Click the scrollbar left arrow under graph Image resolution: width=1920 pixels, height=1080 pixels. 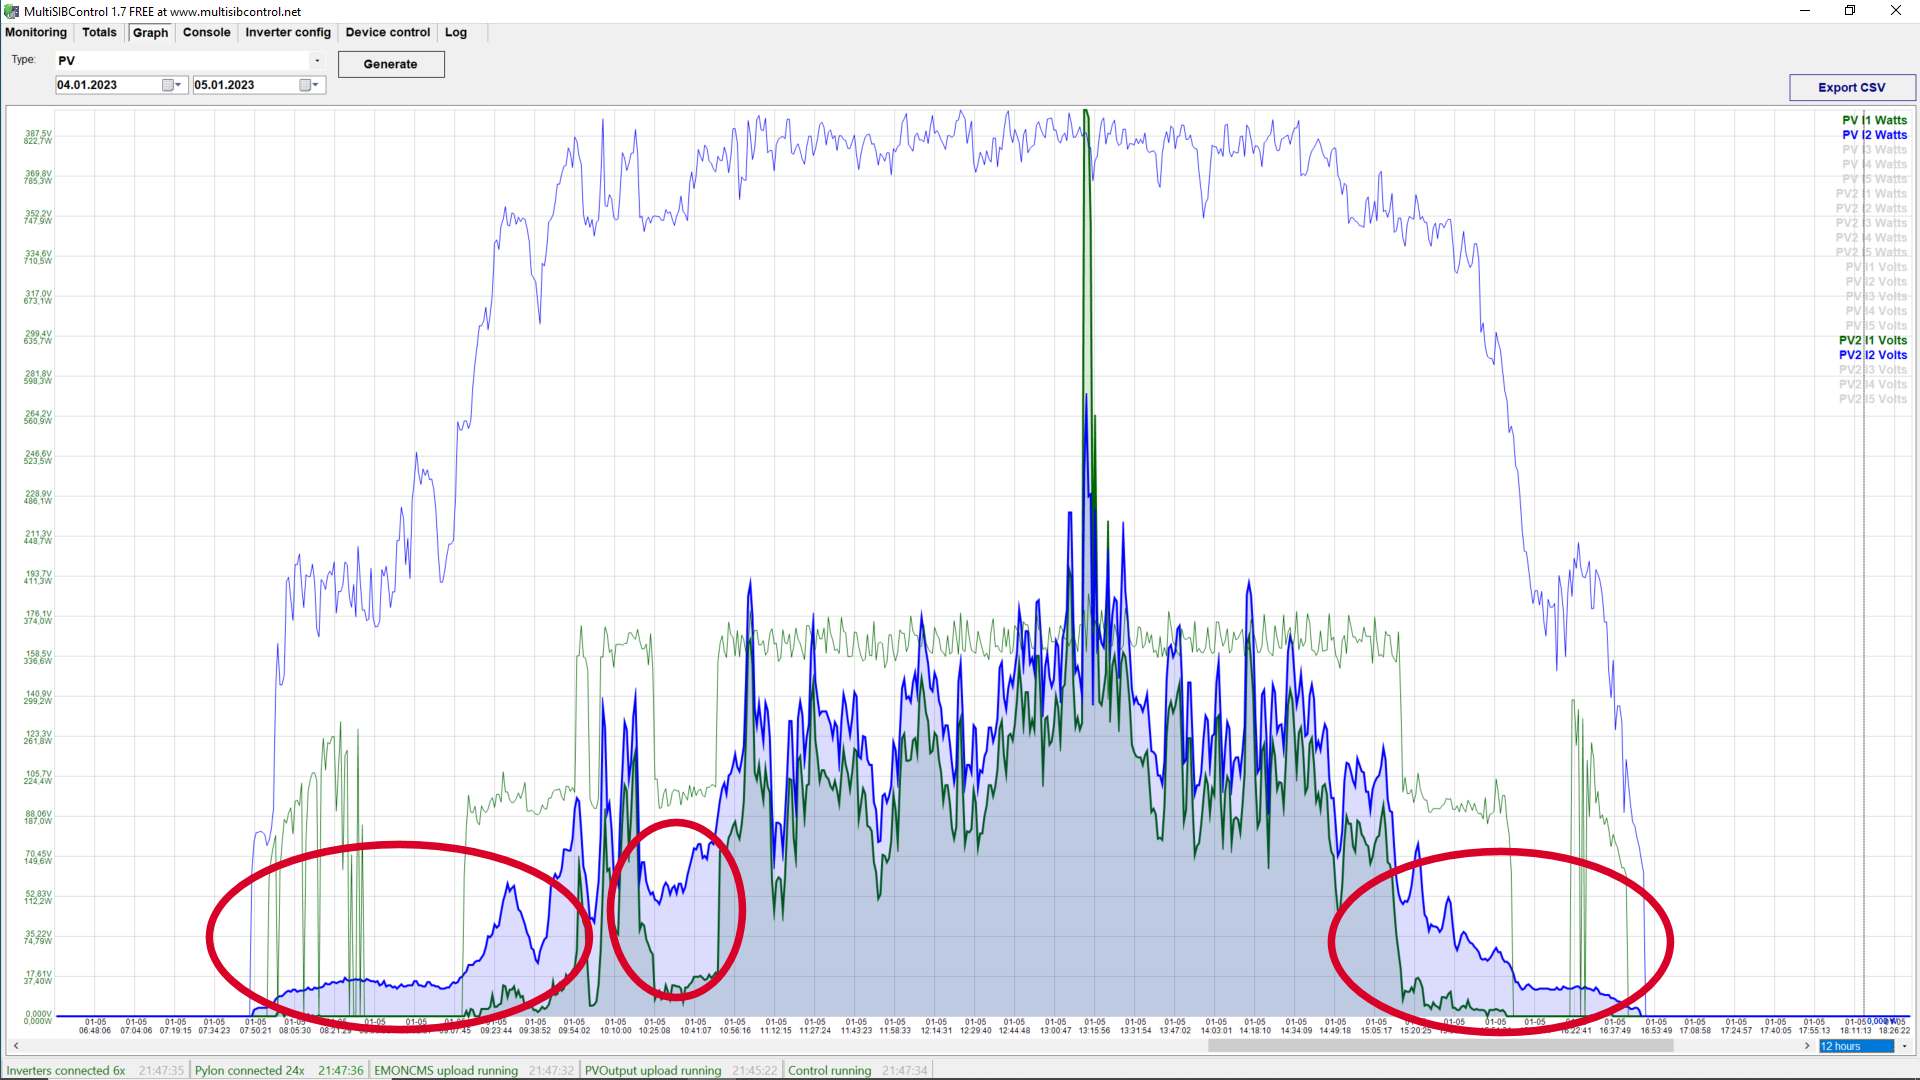tap(15, 1046)
